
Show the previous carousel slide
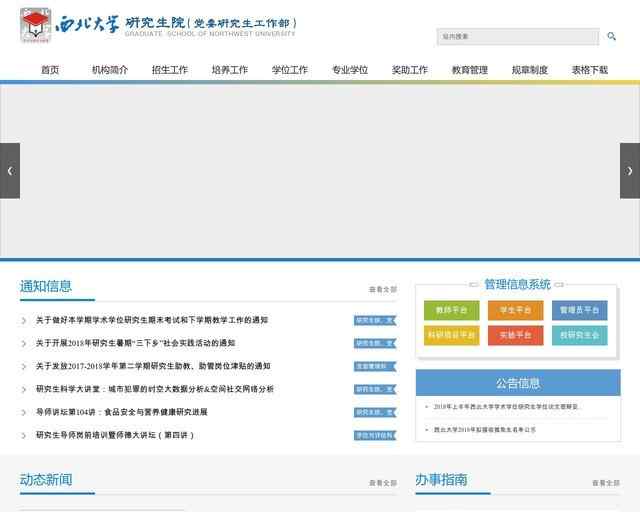10,171
